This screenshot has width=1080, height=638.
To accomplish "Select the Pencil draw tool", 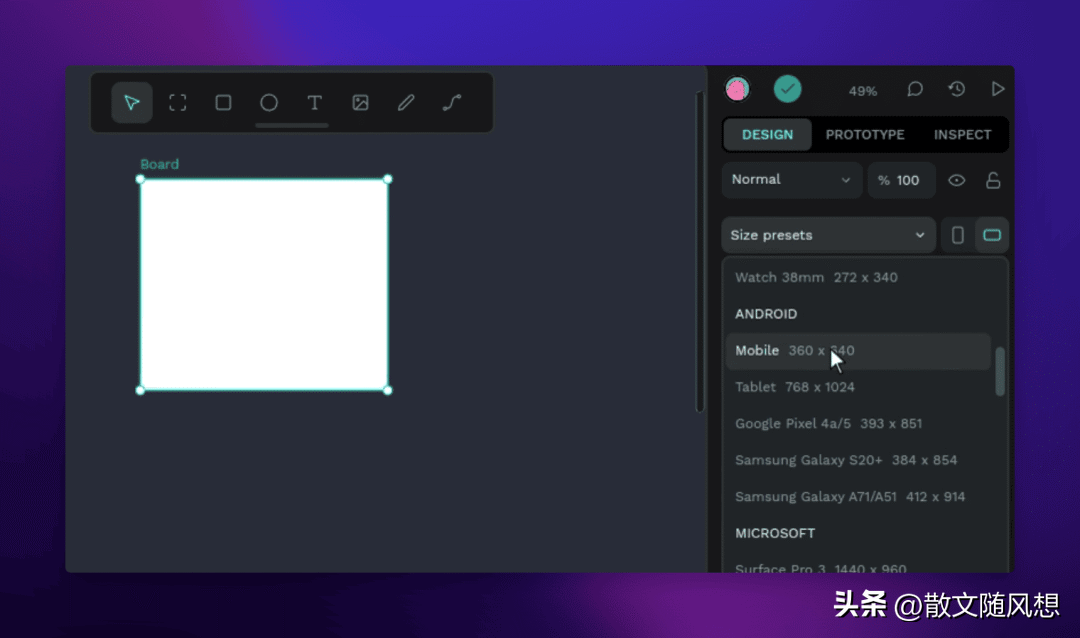I will click(x=406, y=103).
